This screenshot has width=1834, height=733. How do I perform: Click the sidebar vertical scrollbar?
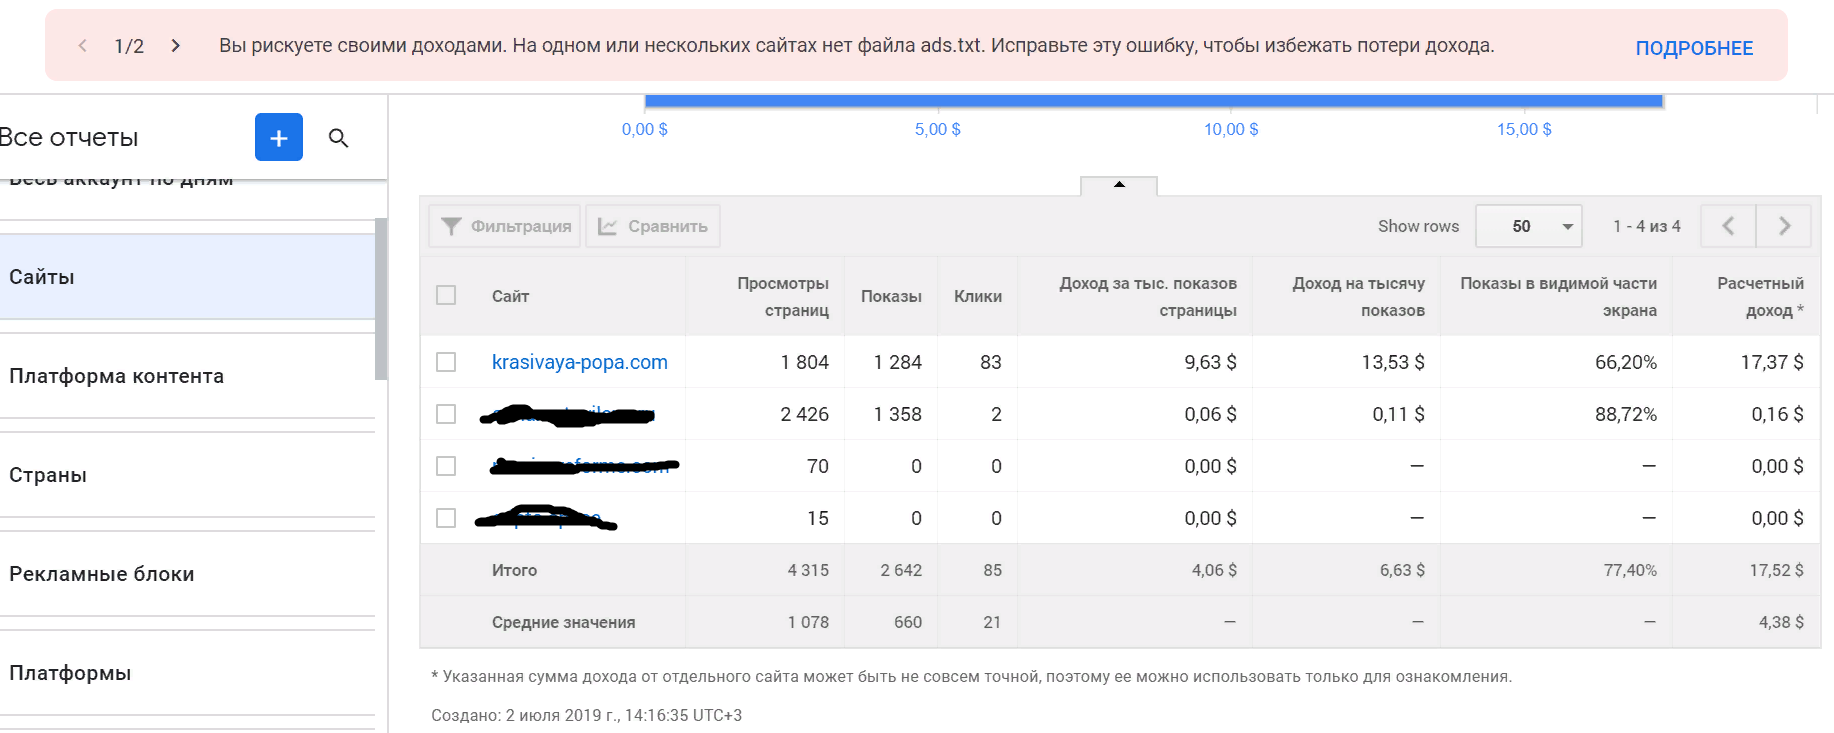tap(381, 298)
